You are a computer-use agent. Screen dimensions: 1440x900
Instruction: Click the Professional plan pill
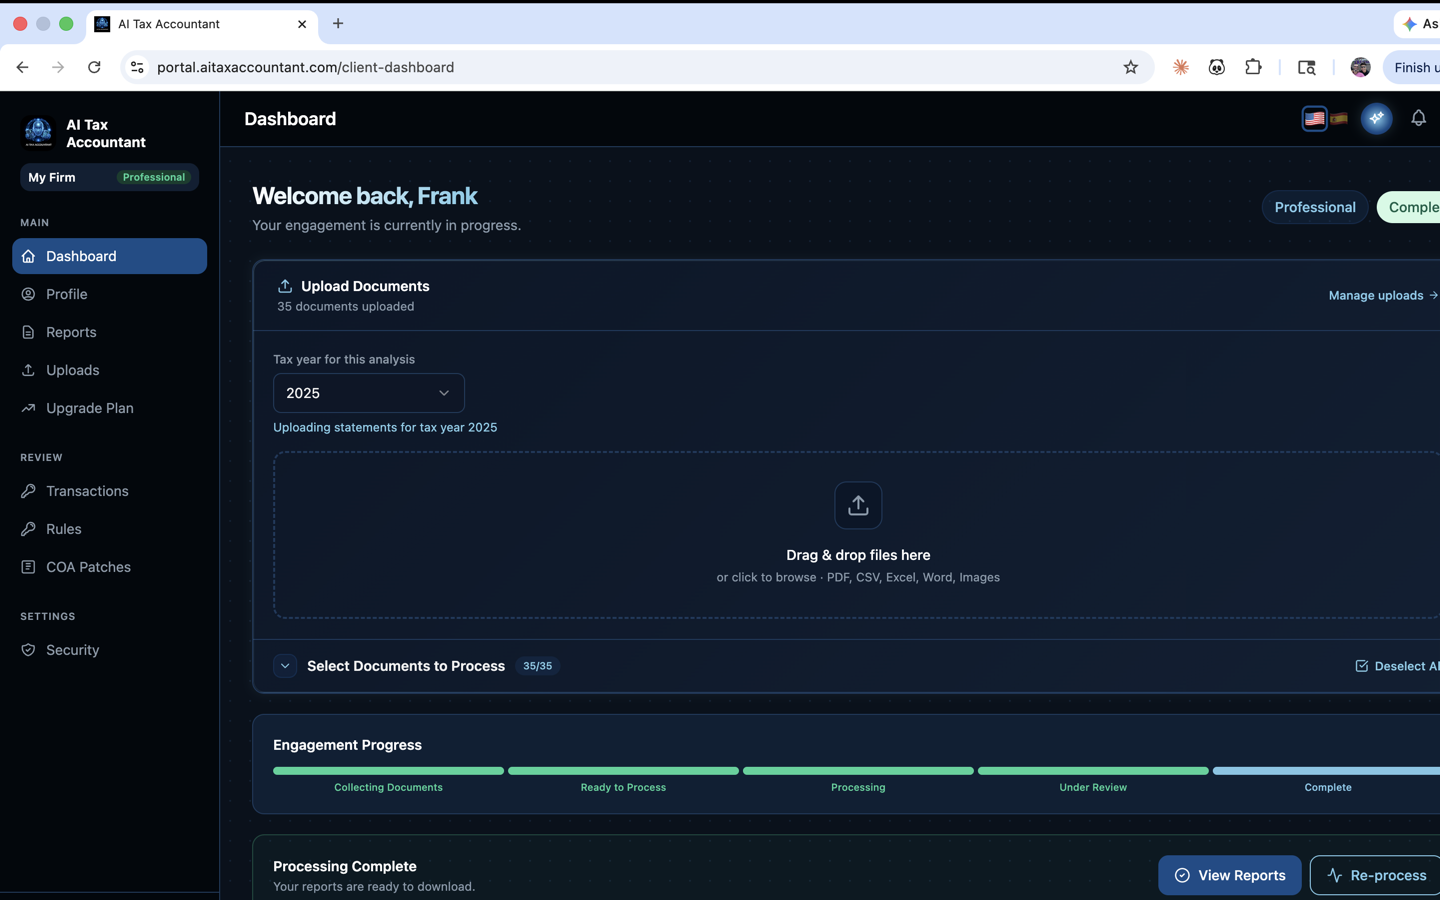1314,207
